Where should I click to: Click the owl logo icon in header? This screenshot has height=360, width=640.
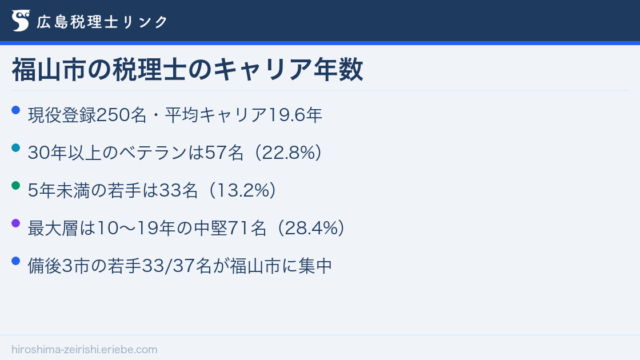tap(20, 20)
